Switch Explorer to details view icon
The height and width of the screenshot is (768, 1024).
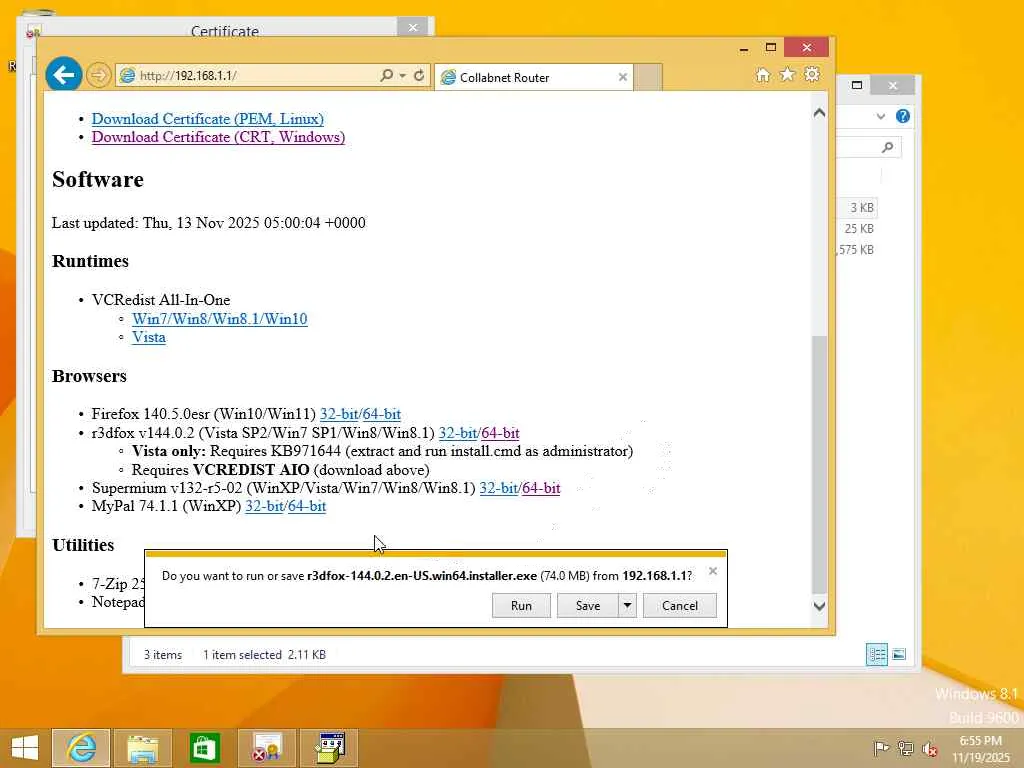point(876,654)
